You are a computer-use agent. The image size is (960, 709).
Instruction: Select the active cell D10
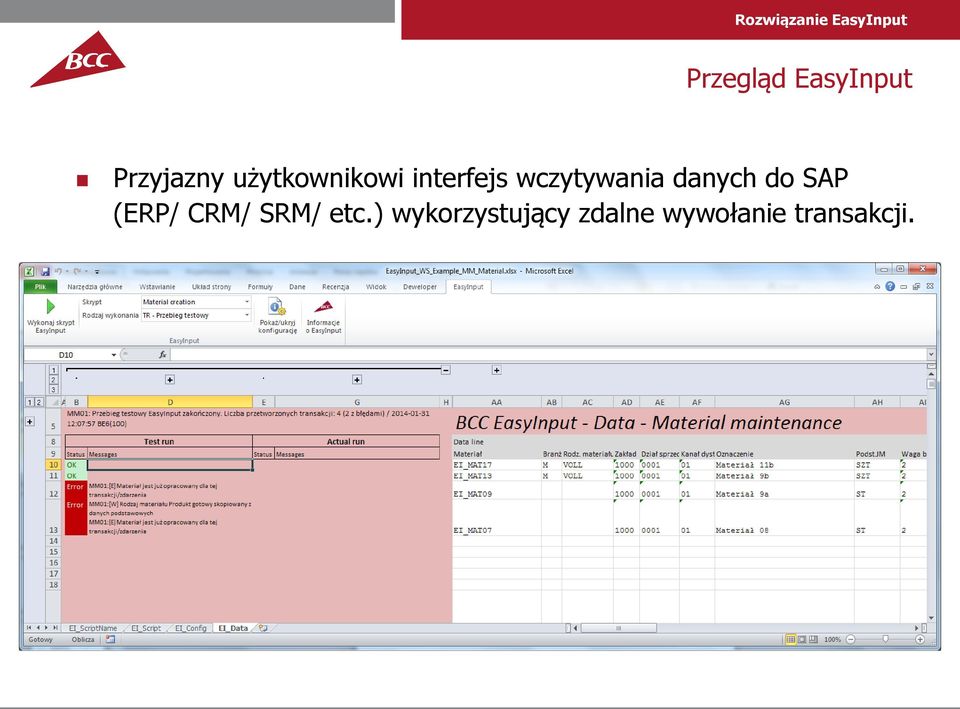170,465
